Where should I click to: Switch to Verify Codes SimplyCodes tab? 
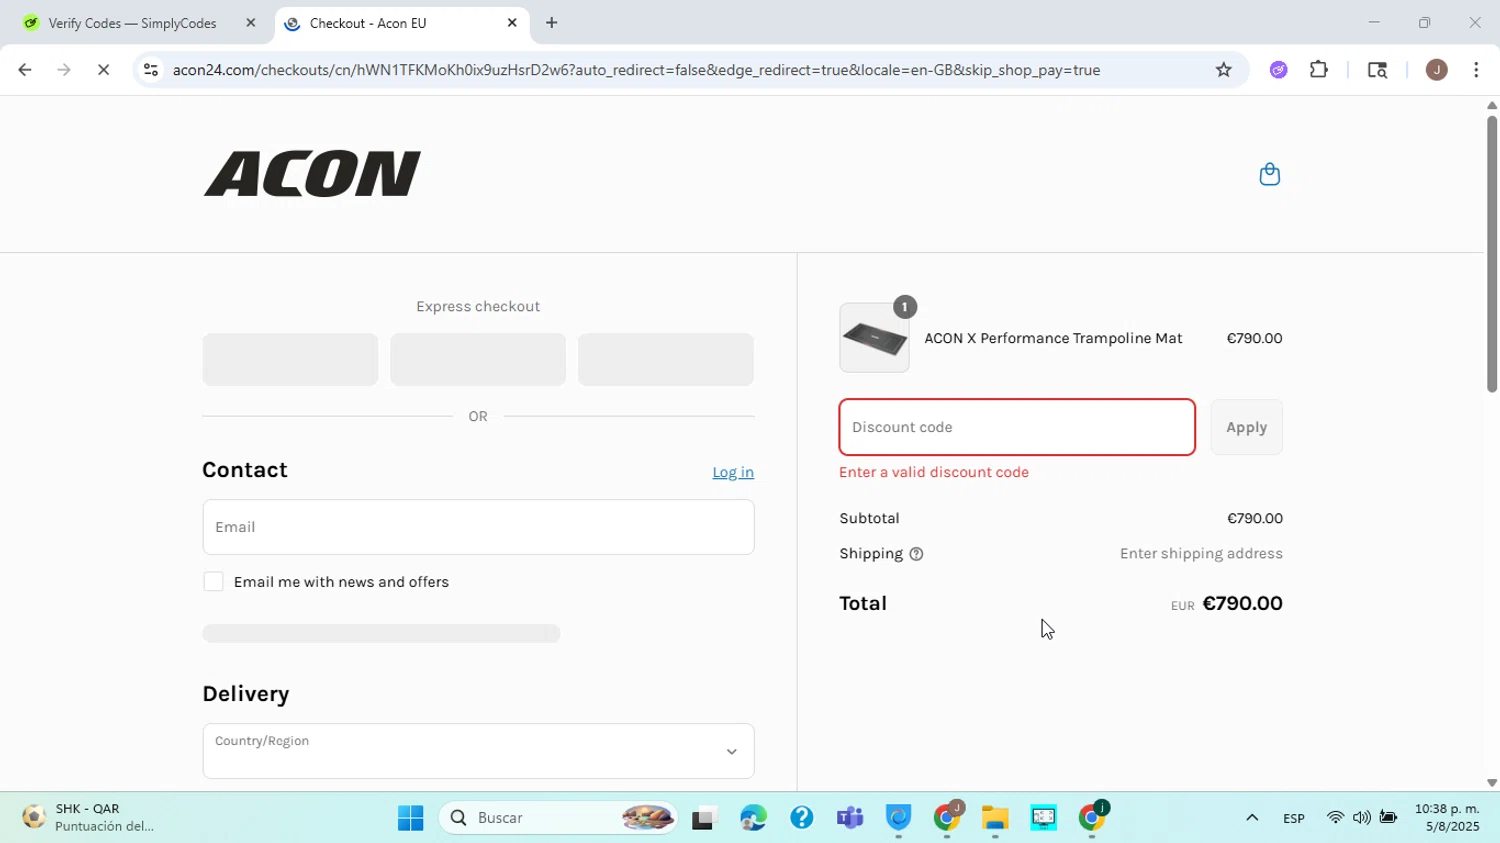138,23
